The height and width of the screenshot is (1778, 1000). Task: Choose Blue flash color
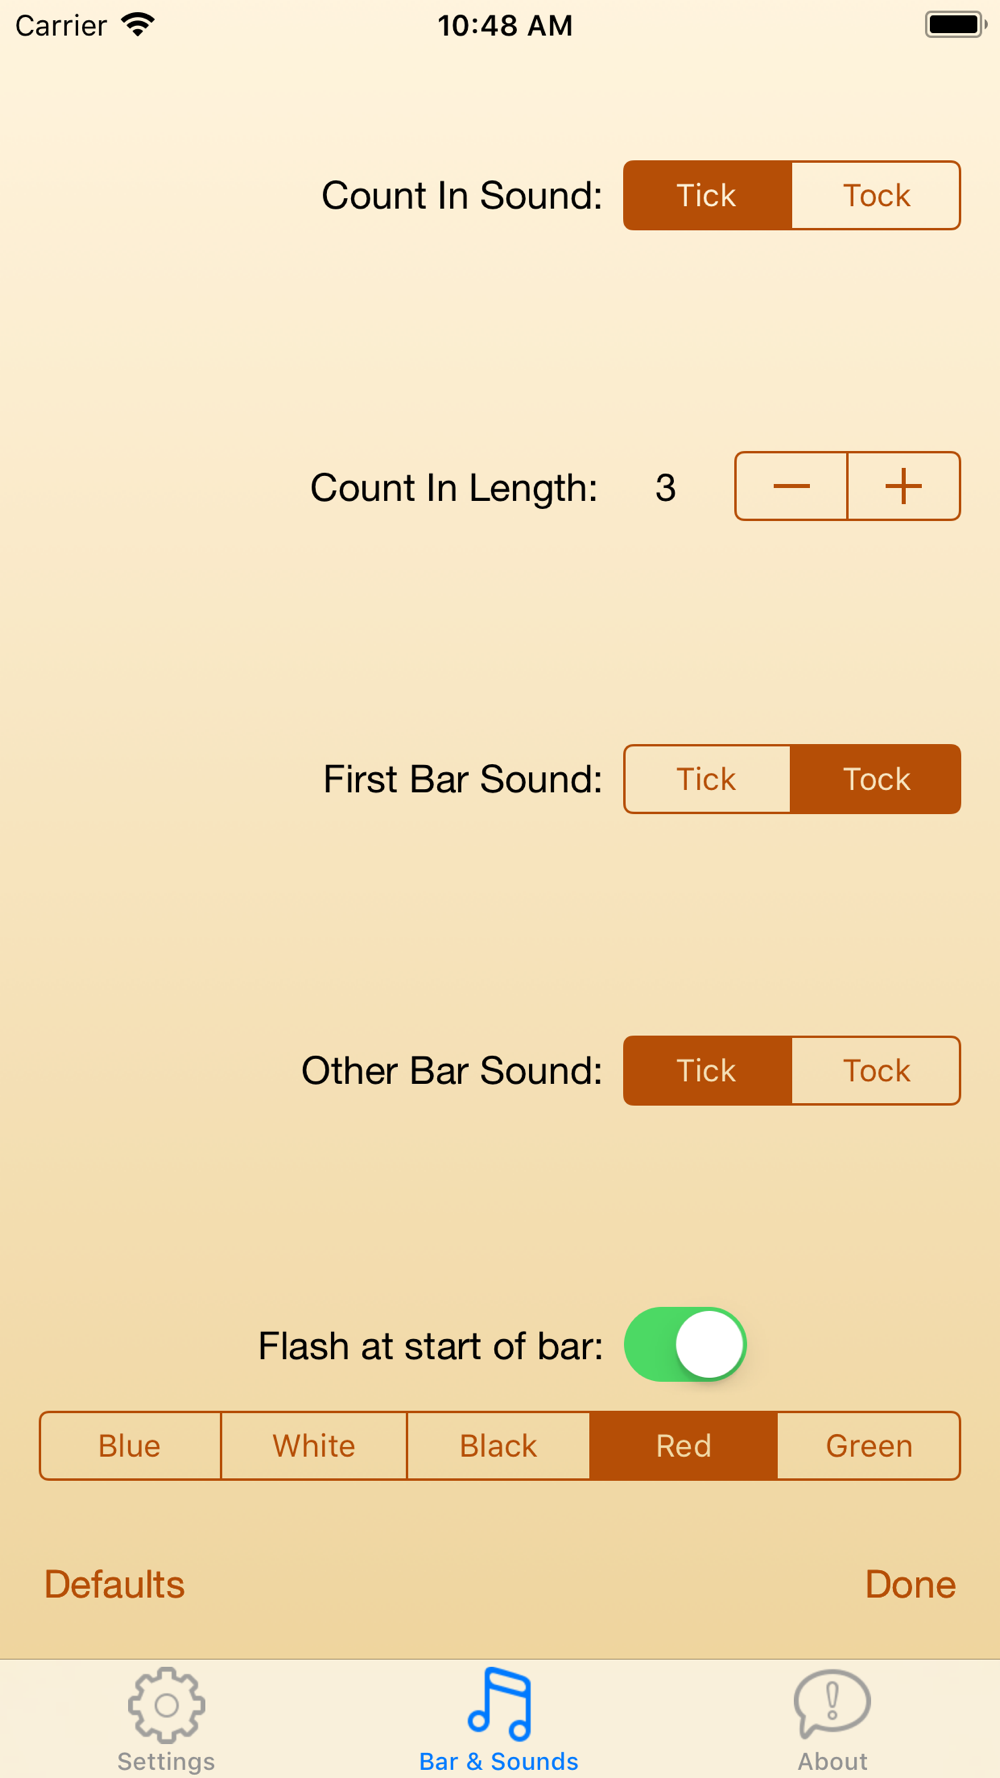tap(130, 1446)
